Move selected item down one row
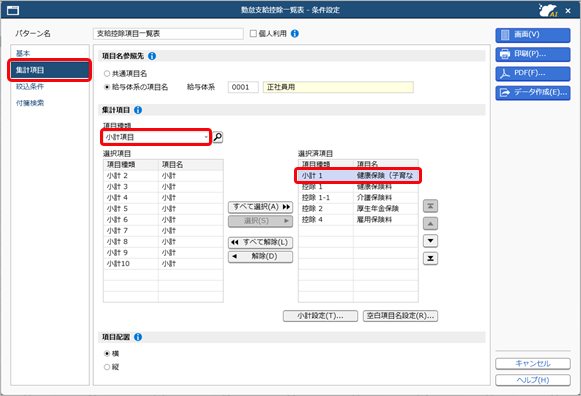Viewport: 581px width, 396px height. pyautogui.click(x=430, y=241)
